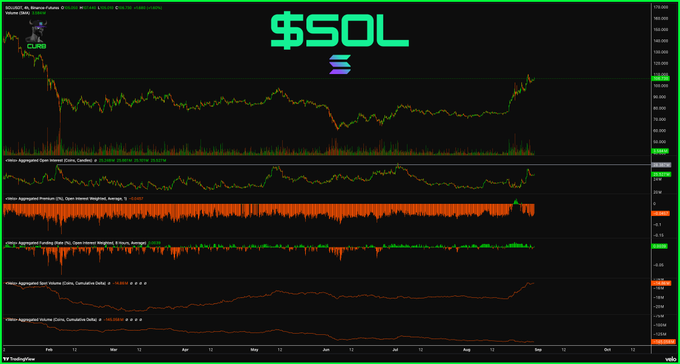The height and width of the screenshot is (364, 680).
Task: Click the 0.0039 value in Funding legend
Action: (154, 243)
